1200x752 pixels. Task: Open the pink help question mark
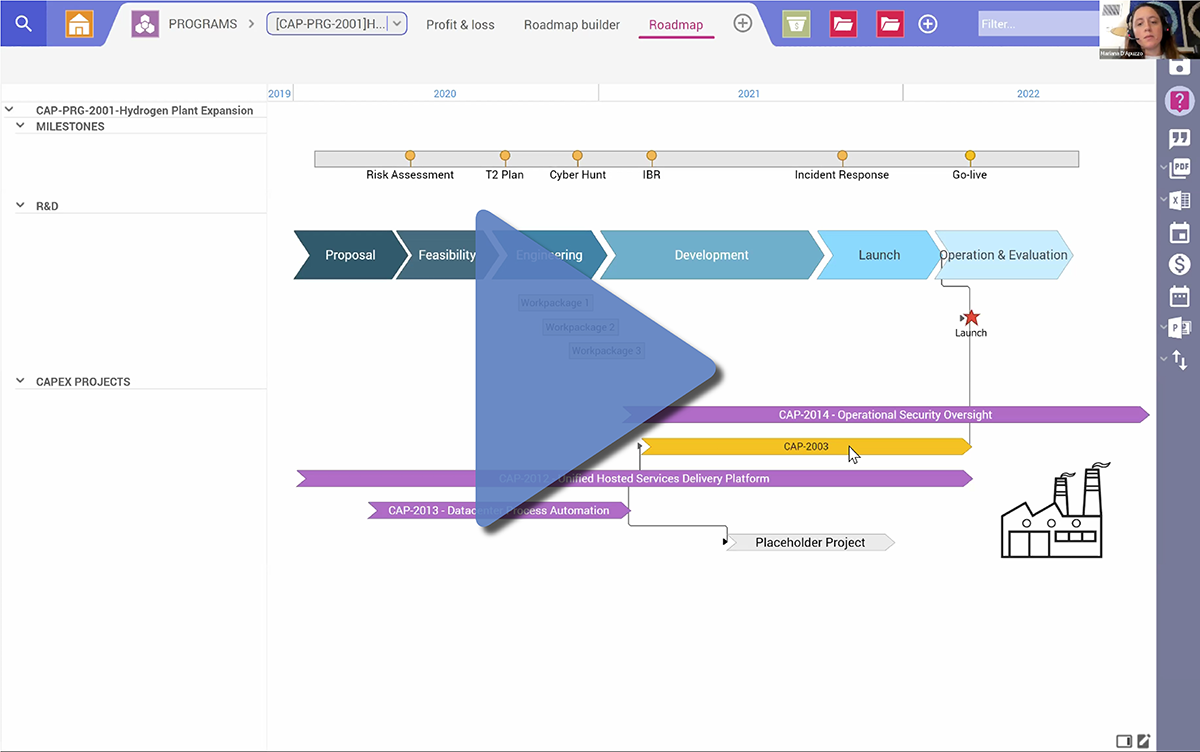click(x=1180, y=101)
